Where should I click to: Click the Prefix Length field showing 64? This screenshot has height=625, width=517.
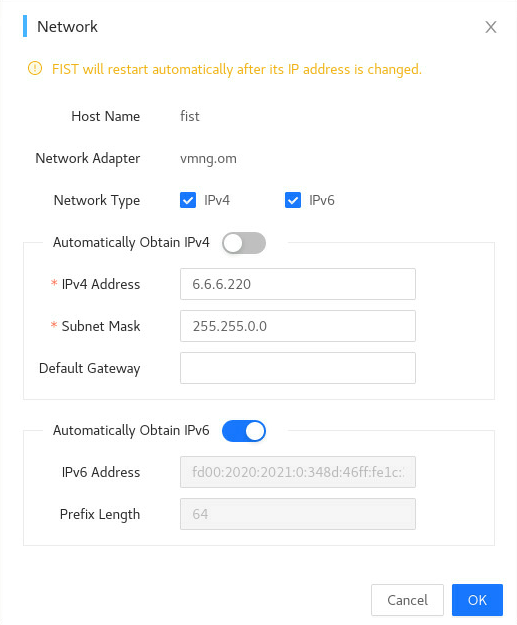pos(298,514)
